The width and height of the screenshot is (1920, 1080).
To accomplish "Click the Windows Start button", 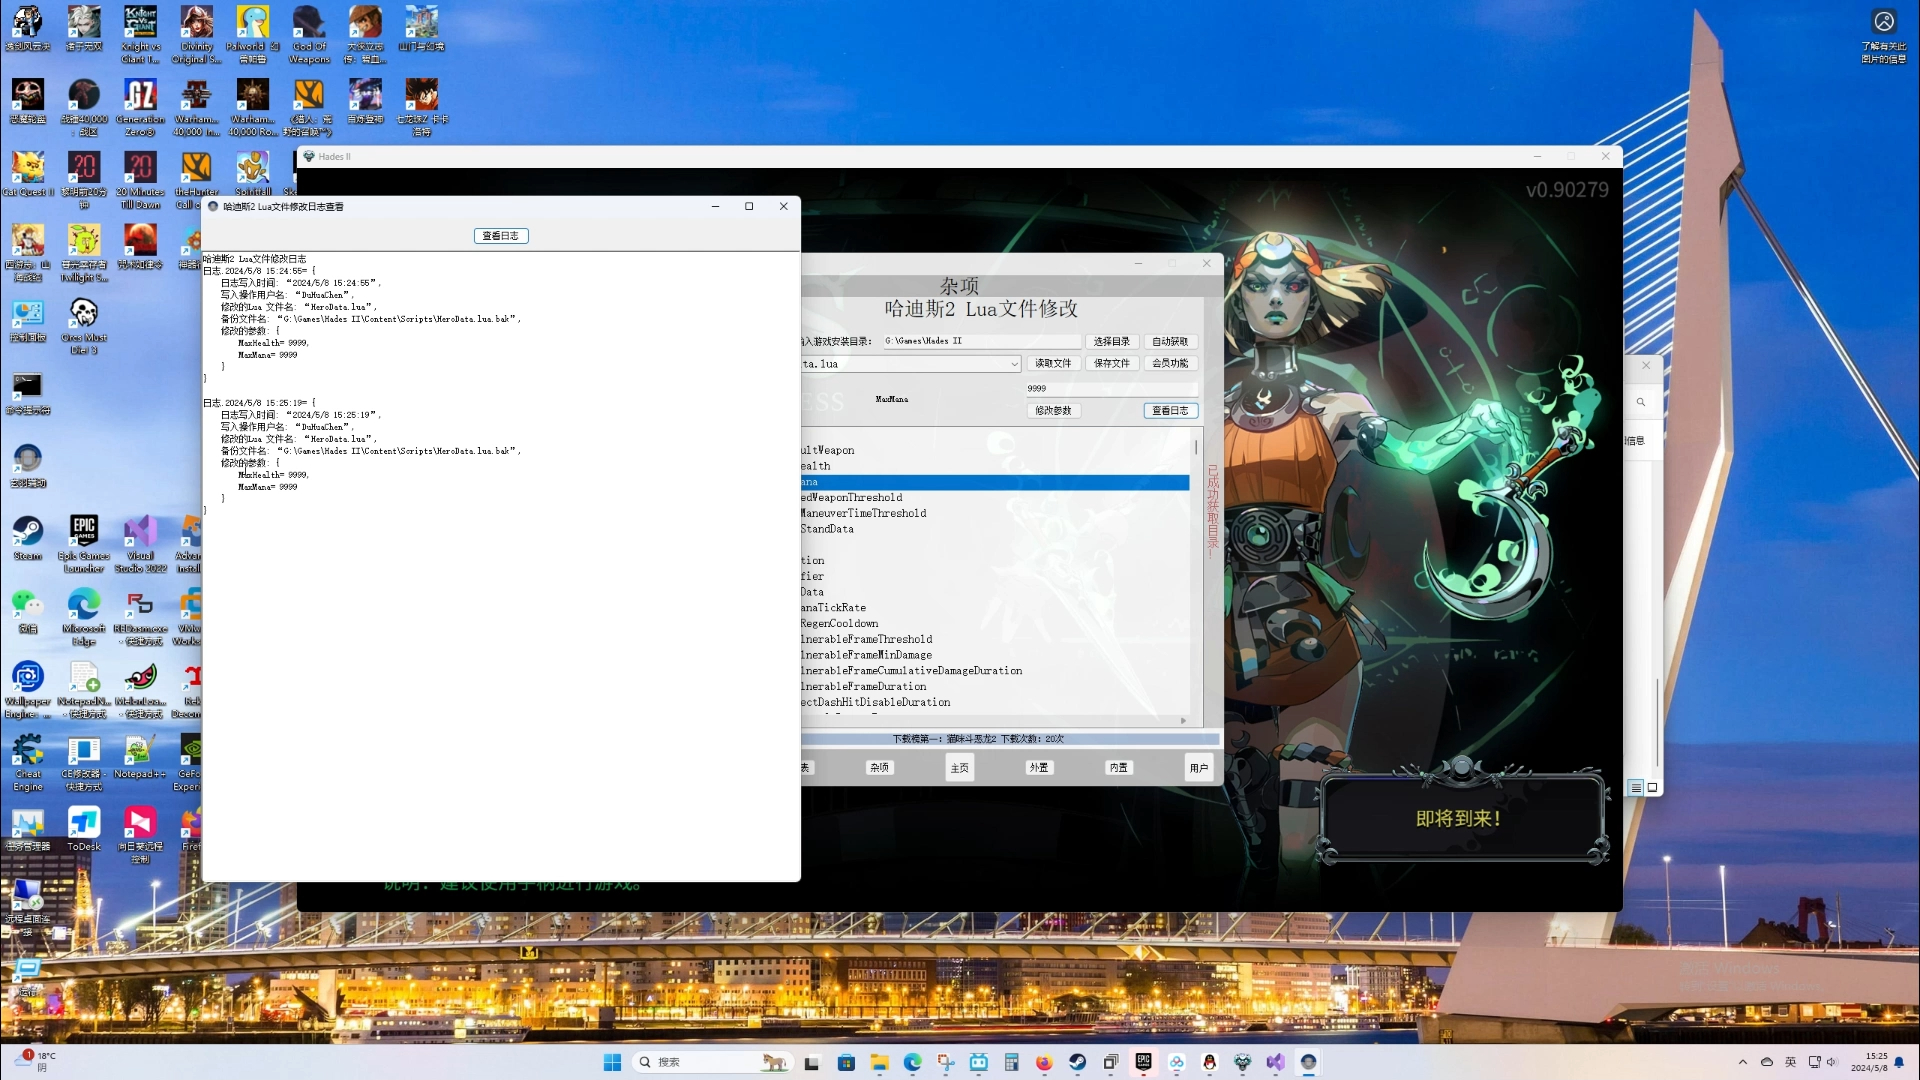I will click(612, 1062).
